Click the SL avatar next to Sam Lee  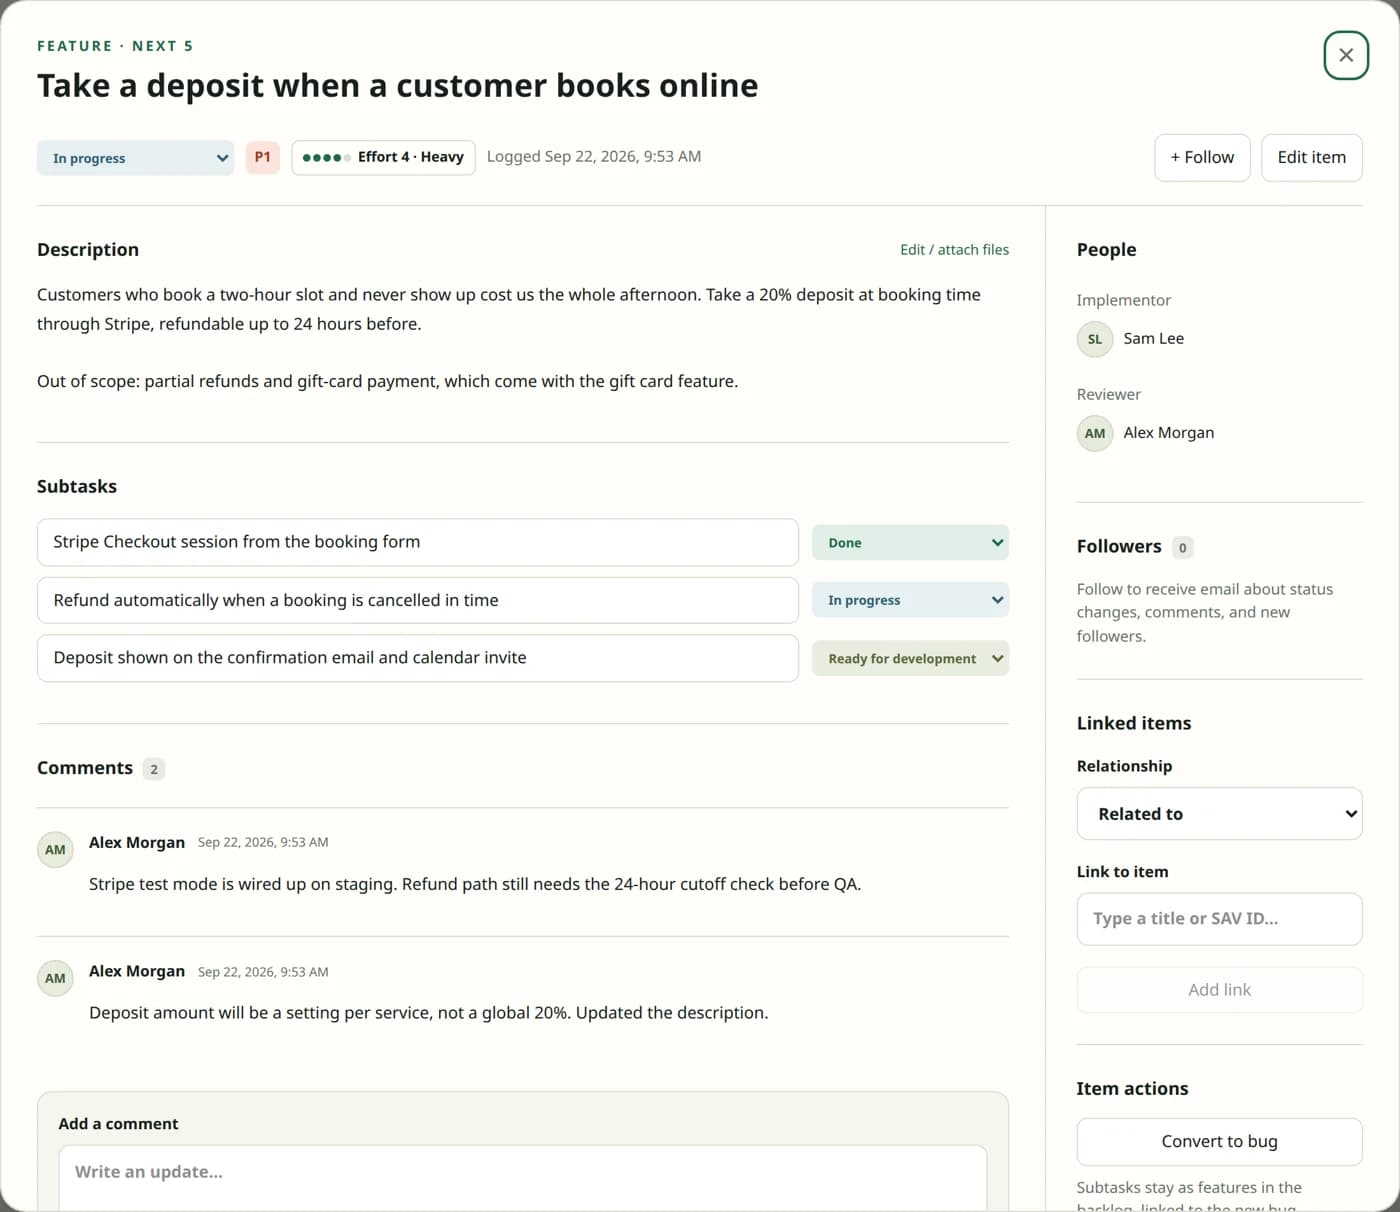coord(1095,339)
